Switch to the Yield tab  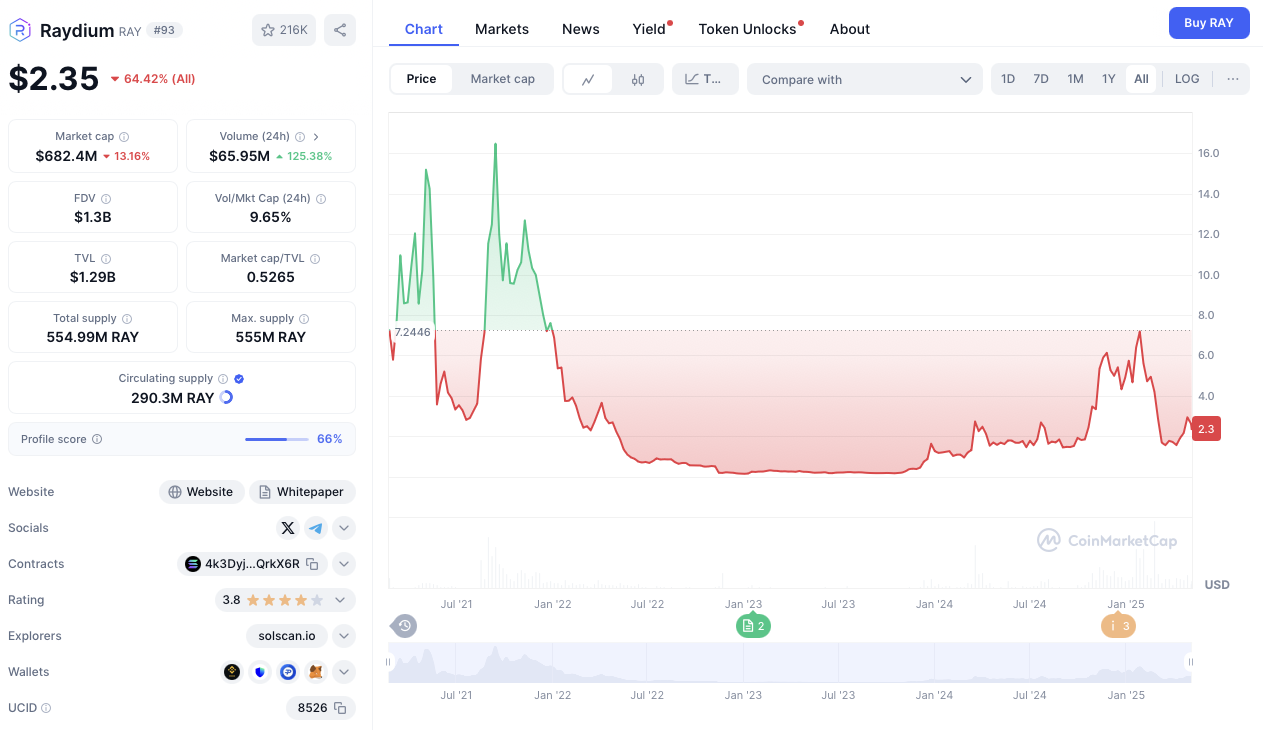tap(649, 29)
